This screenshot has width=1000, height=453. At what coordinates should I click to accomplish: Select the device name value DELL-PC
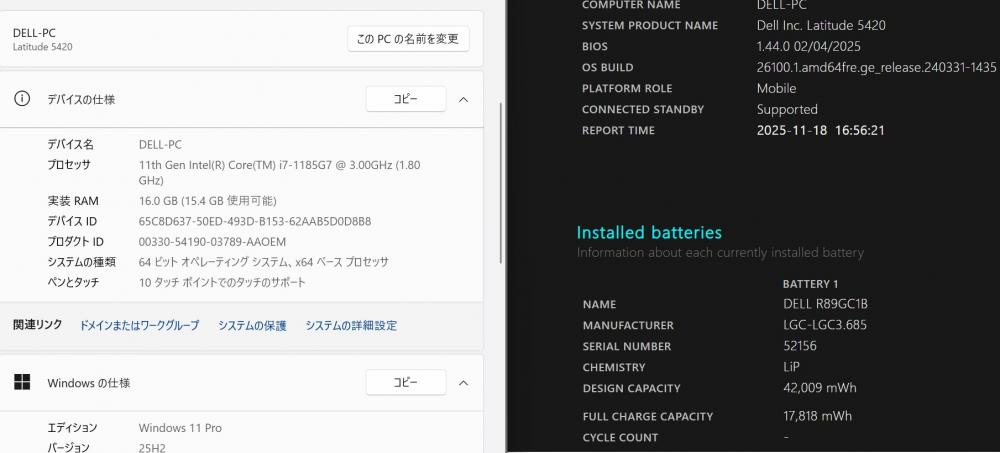tap(160, 145)
